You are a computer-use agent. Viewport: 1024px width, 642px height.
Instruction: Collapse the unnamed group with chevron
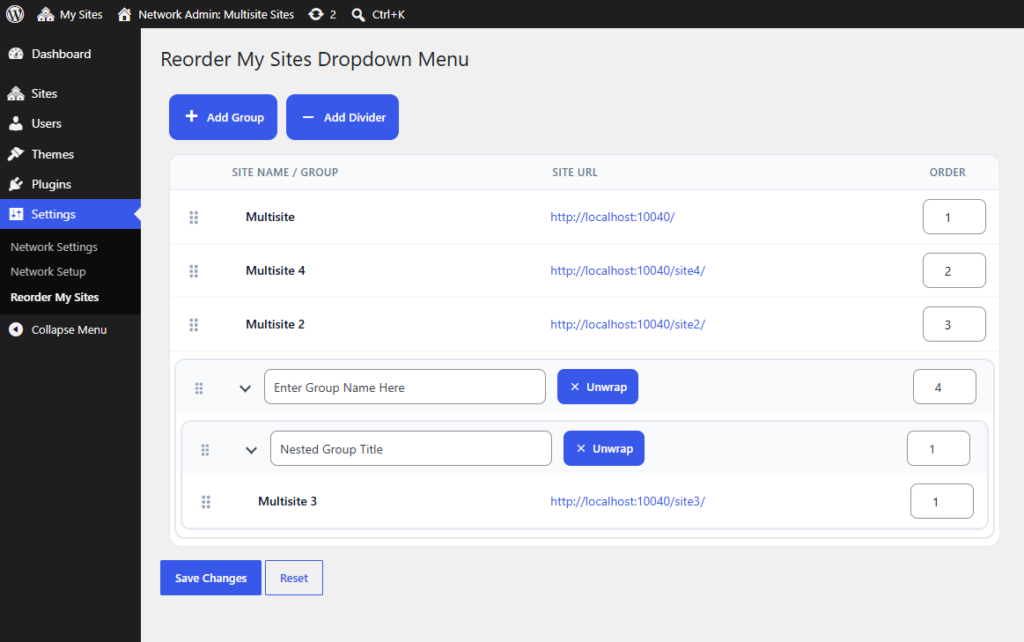[x=245, y=388]
